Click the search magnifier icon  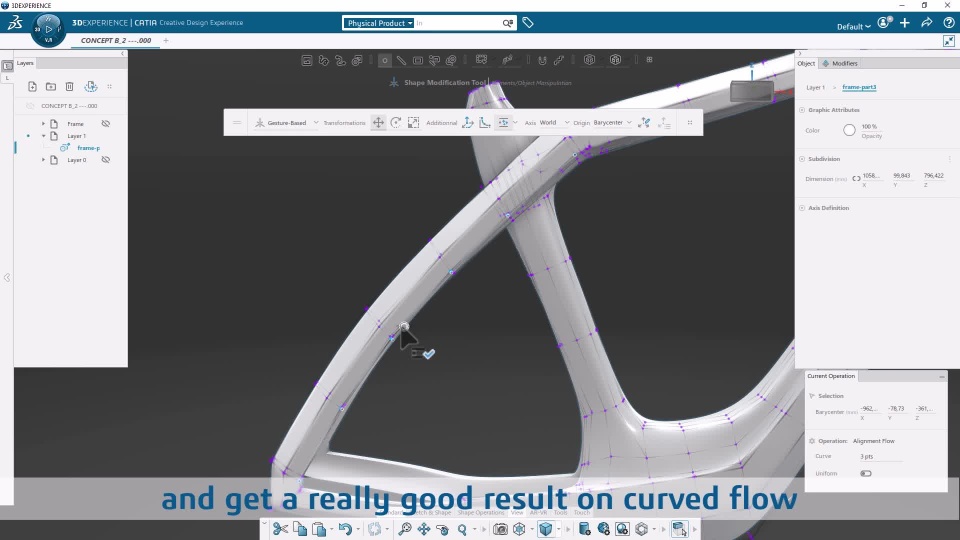[x=508, y=23]
